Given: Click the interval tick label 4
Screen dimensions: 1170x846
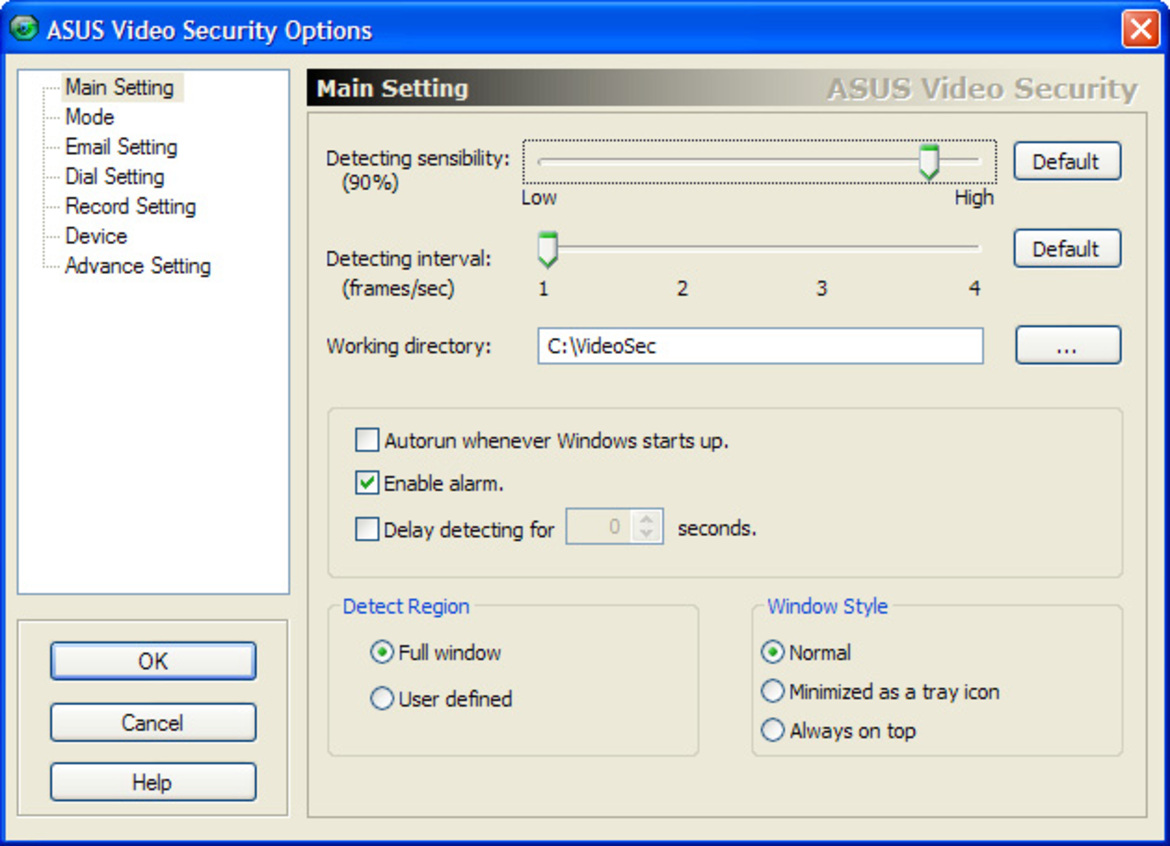Looking at the screenshot, I should (975, 289).
